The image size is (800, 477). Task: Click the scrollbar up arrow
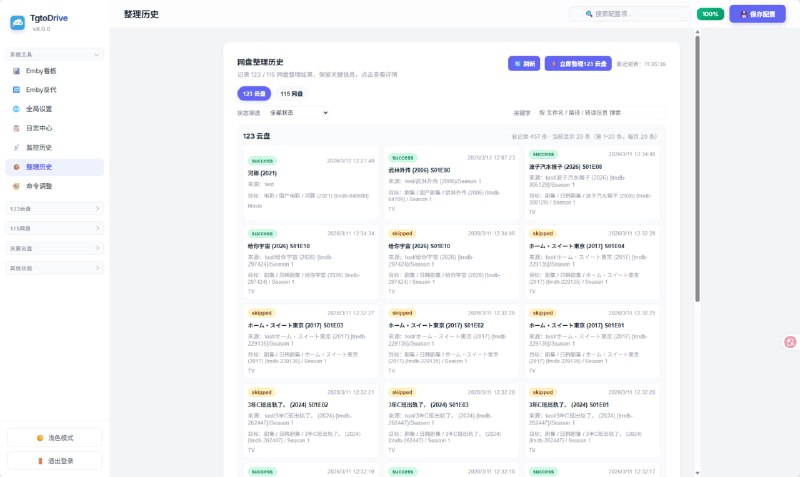click(x=697, y=32)
